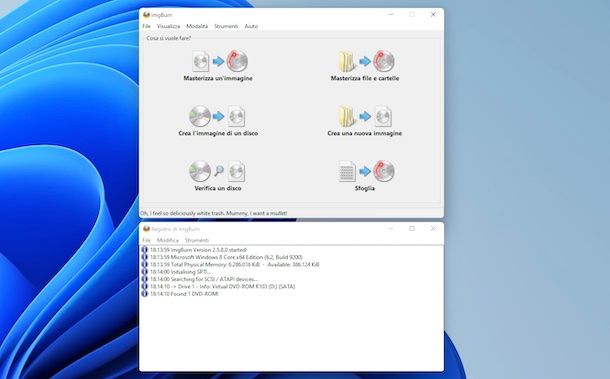The image size is (610, 379).
Task: Select the Masterizza file e cartelle icon
Action: click(x=366, y=61)
